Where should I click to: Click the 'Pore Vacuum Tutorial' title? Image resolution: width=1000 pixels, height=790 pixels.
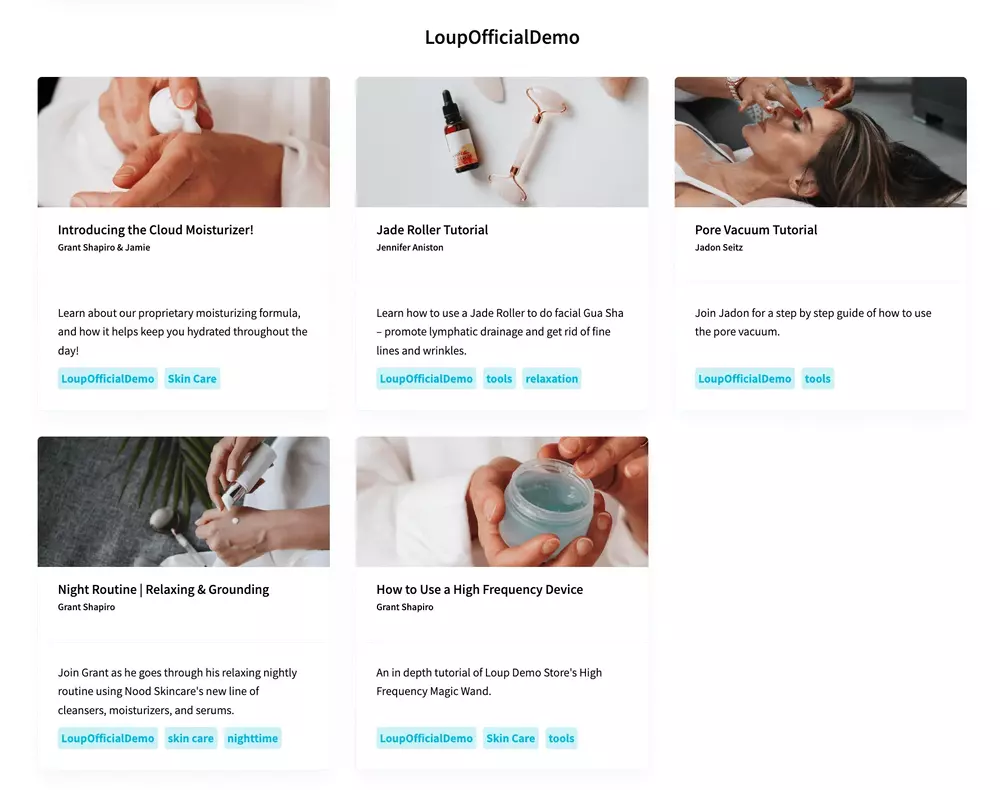(756, 230)
